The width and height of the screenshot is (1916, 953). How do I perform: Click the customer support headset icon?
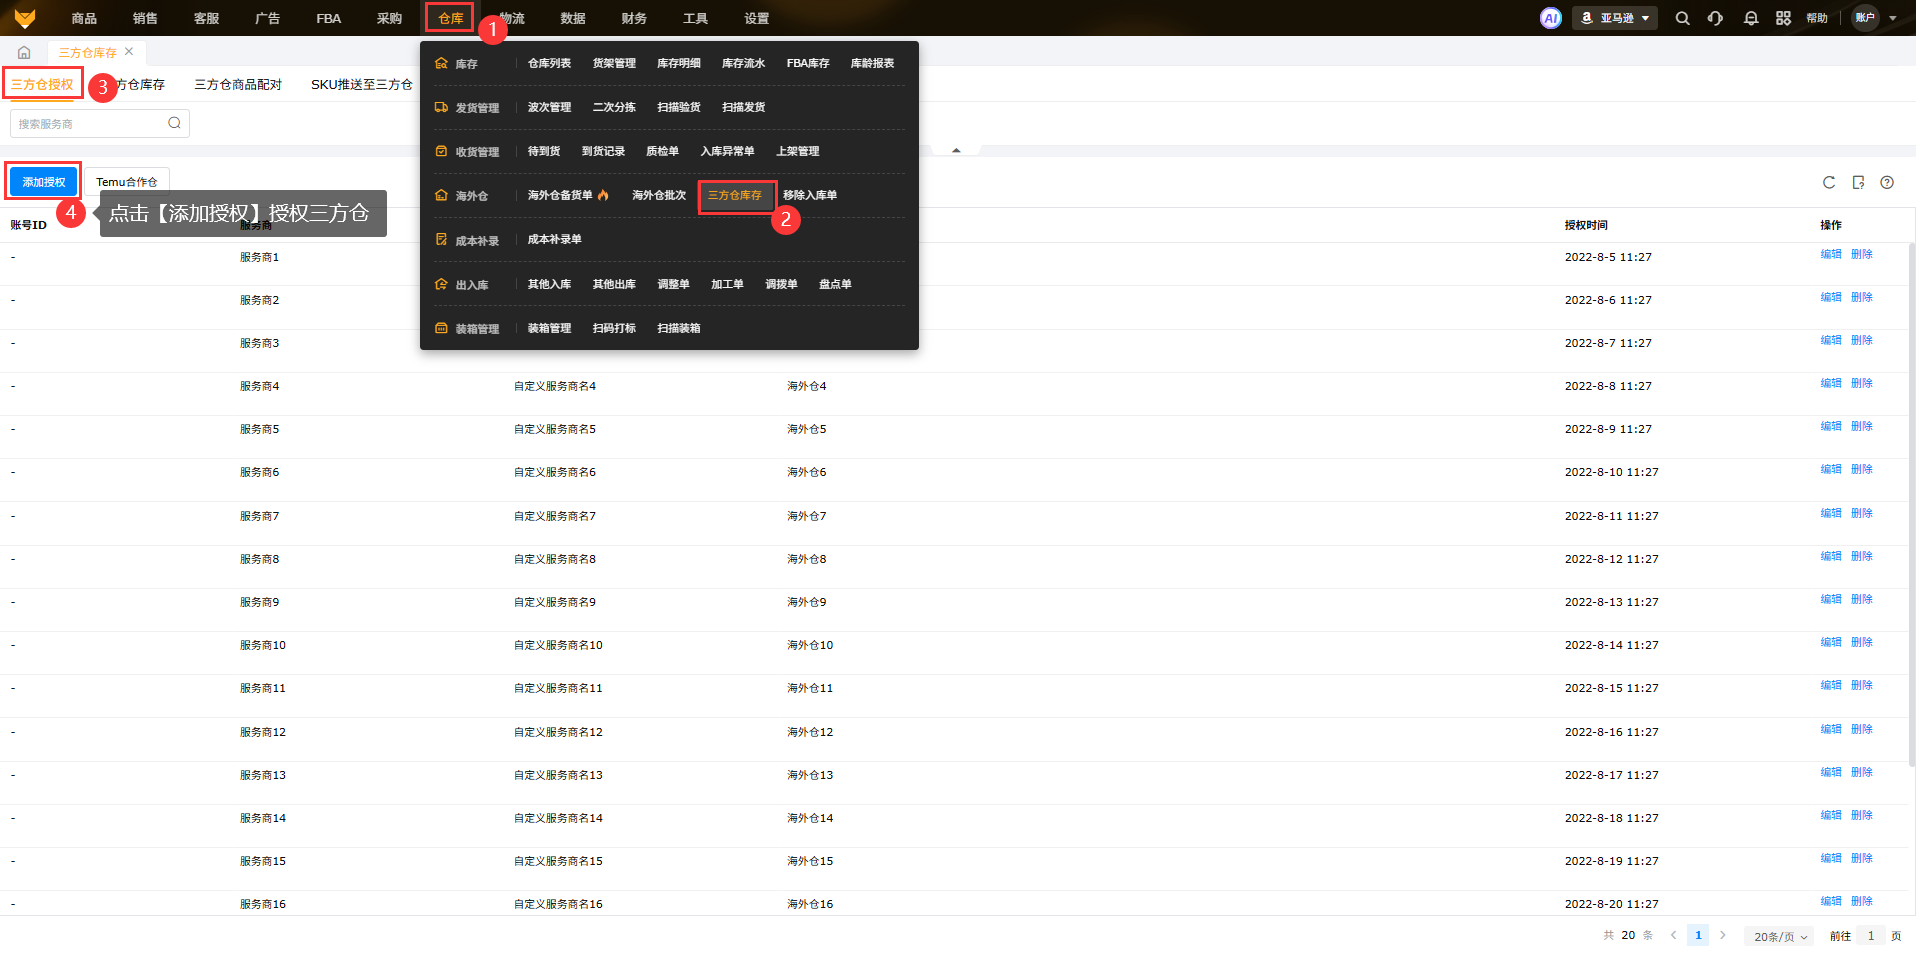tap(1716, 18)
